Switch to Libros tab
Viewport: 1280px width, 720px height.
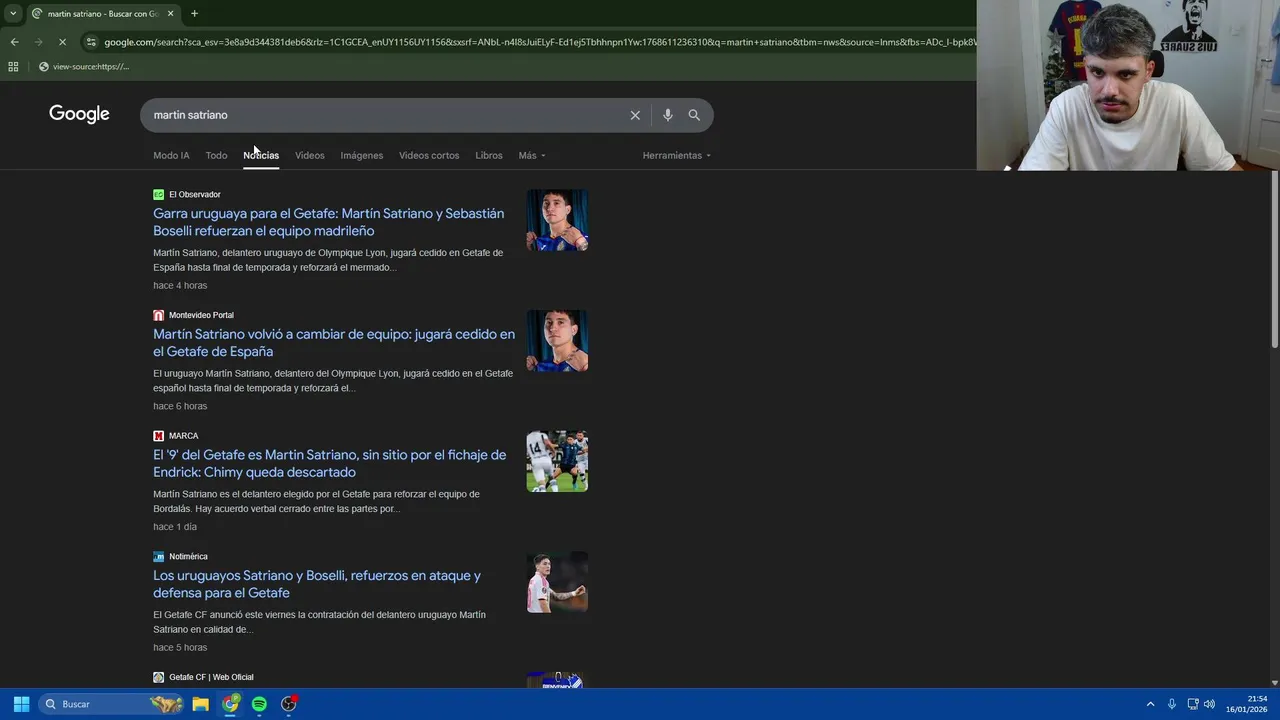click(x=489, y=155)
